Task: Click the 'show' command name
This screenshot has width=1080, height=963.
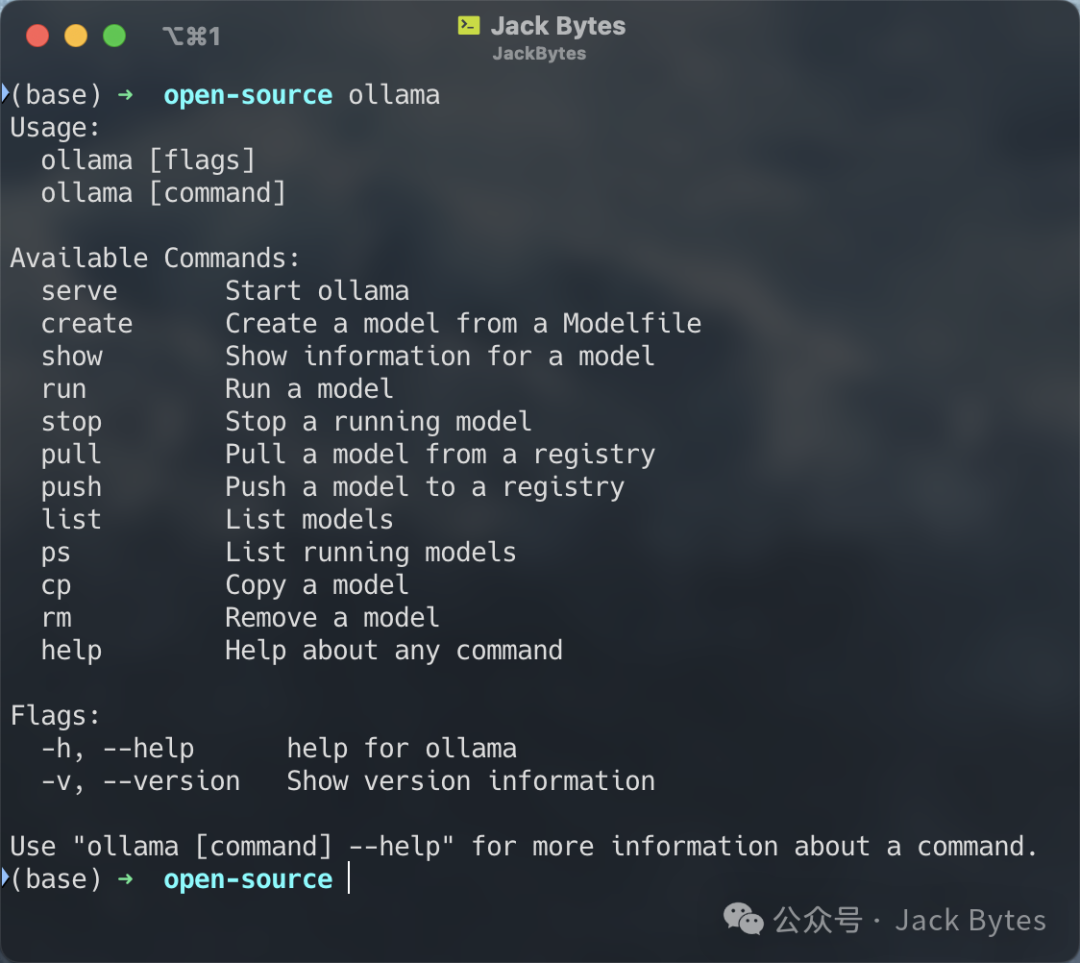Action: coord(72,357)
